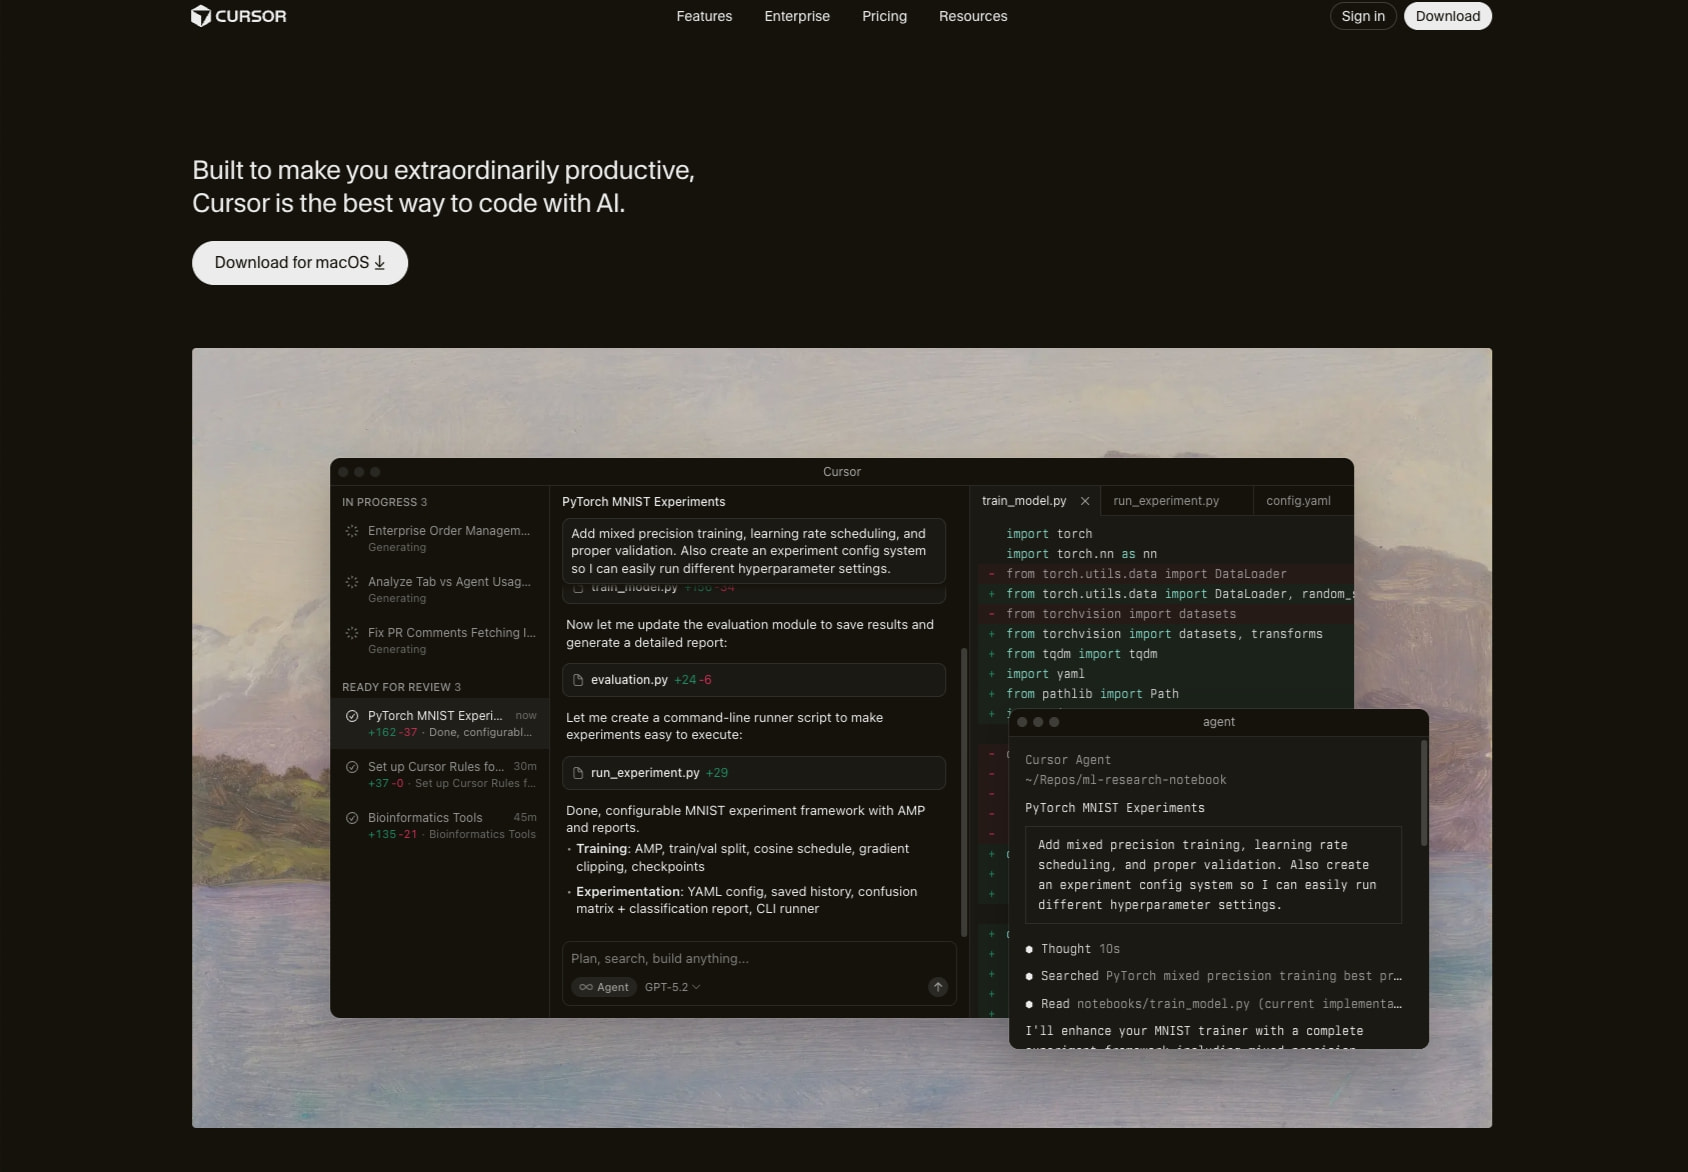Image resolution: width=1688 pixels, height=1172 pixels.
Task: Select Fix PR Comments Fetching spinner icon
Action: pyautogui.click(x=352, y=633)
